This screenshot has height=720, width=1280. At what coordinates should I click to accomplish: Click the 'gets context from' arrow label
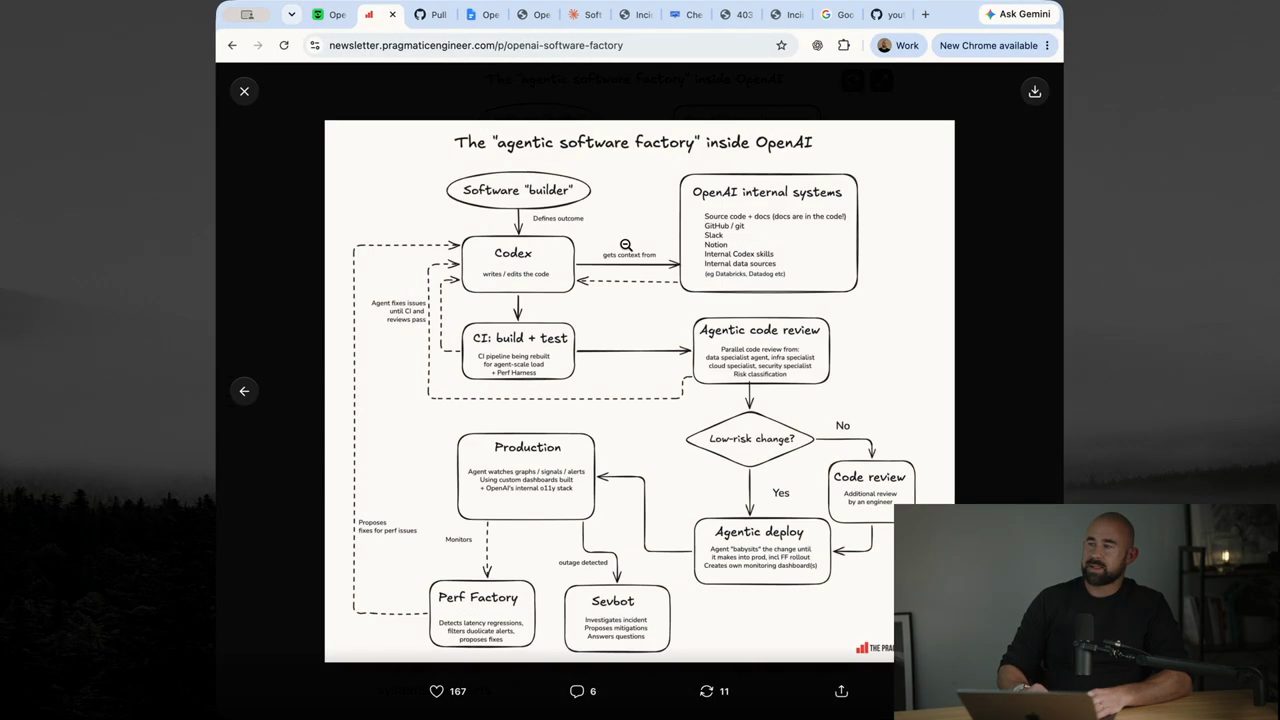coord(629,255)
